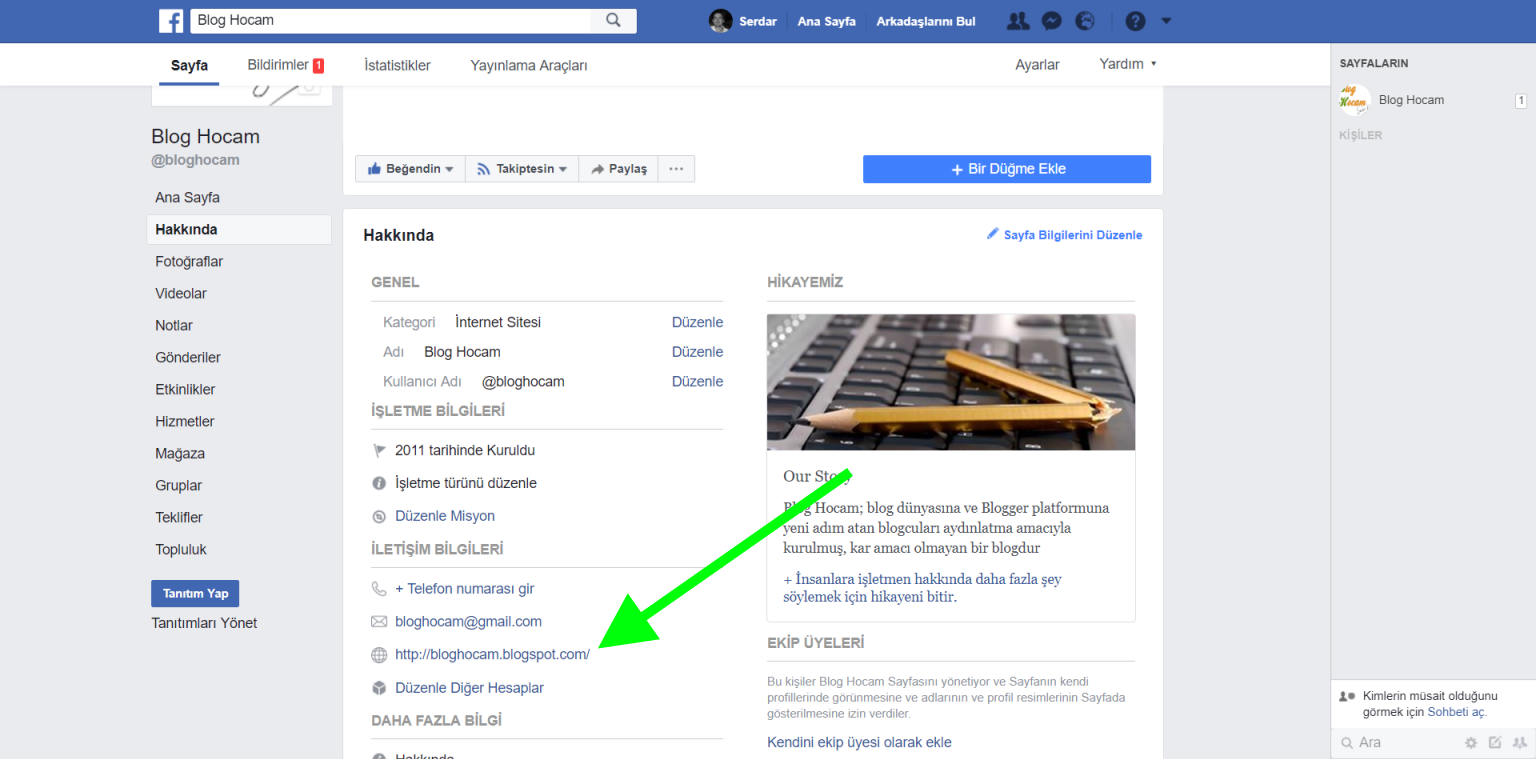The image size is (1536, 759).
Task: Open notifications globe icon
Action: (1085, 21)
